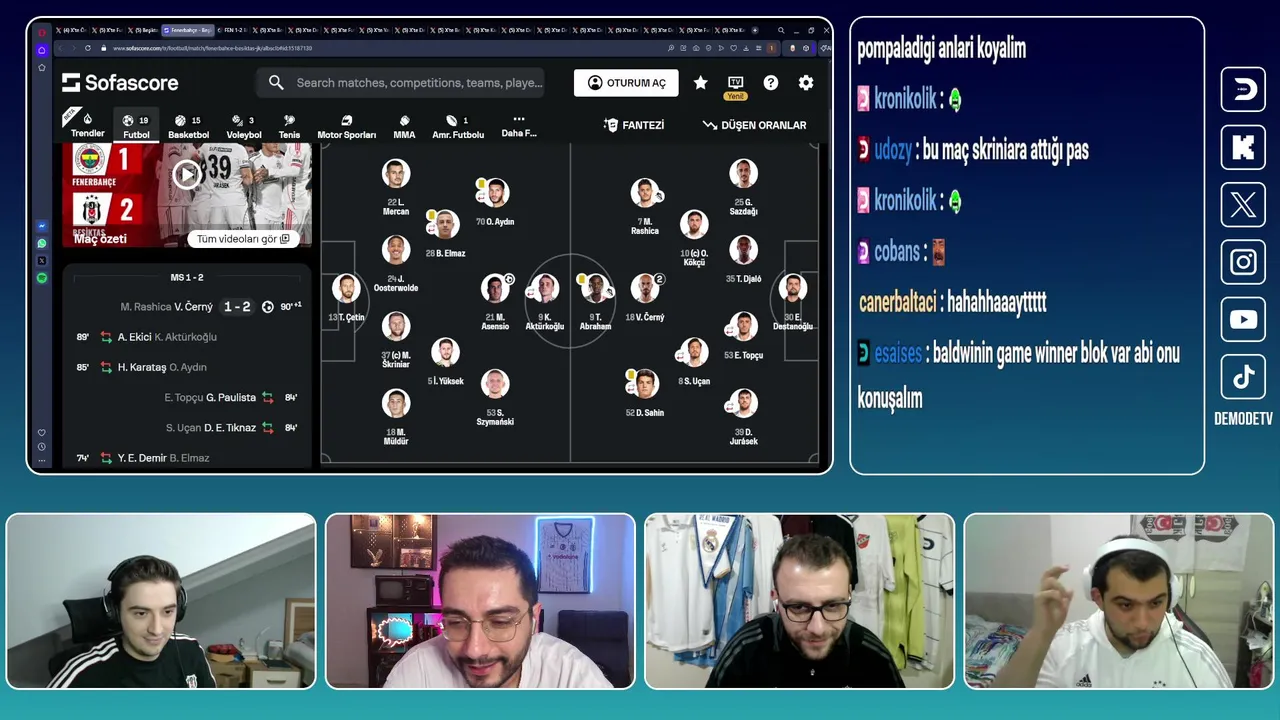Play the Maç özeti highlight video
The height and width of the screenshot is (720, 1280).
pyautogui.click(x=187, y=174)
